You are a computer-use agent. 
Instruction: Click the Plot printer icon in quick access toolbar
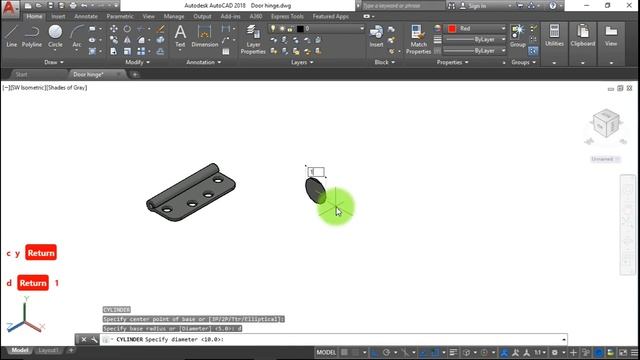click(x=73, y=6)
